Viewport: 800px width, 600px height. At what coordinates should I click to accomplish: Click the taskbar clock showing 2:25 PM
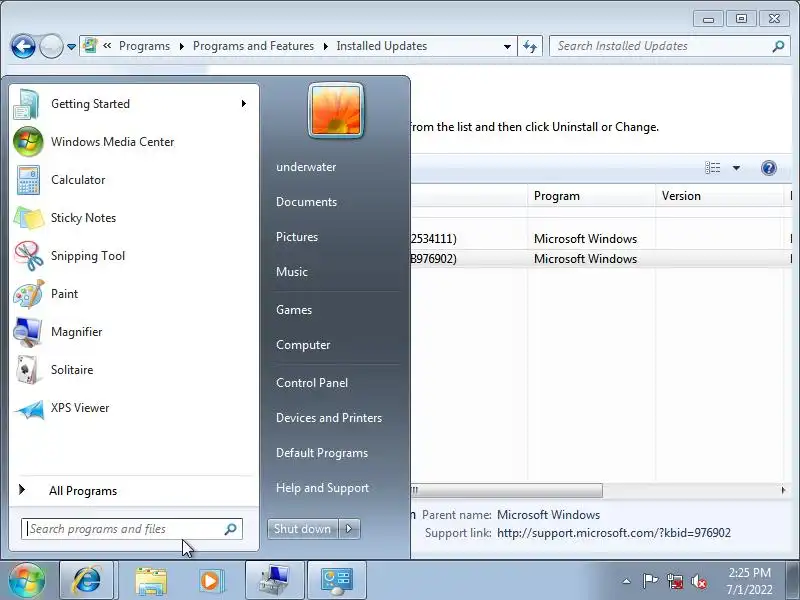[749, 581]
